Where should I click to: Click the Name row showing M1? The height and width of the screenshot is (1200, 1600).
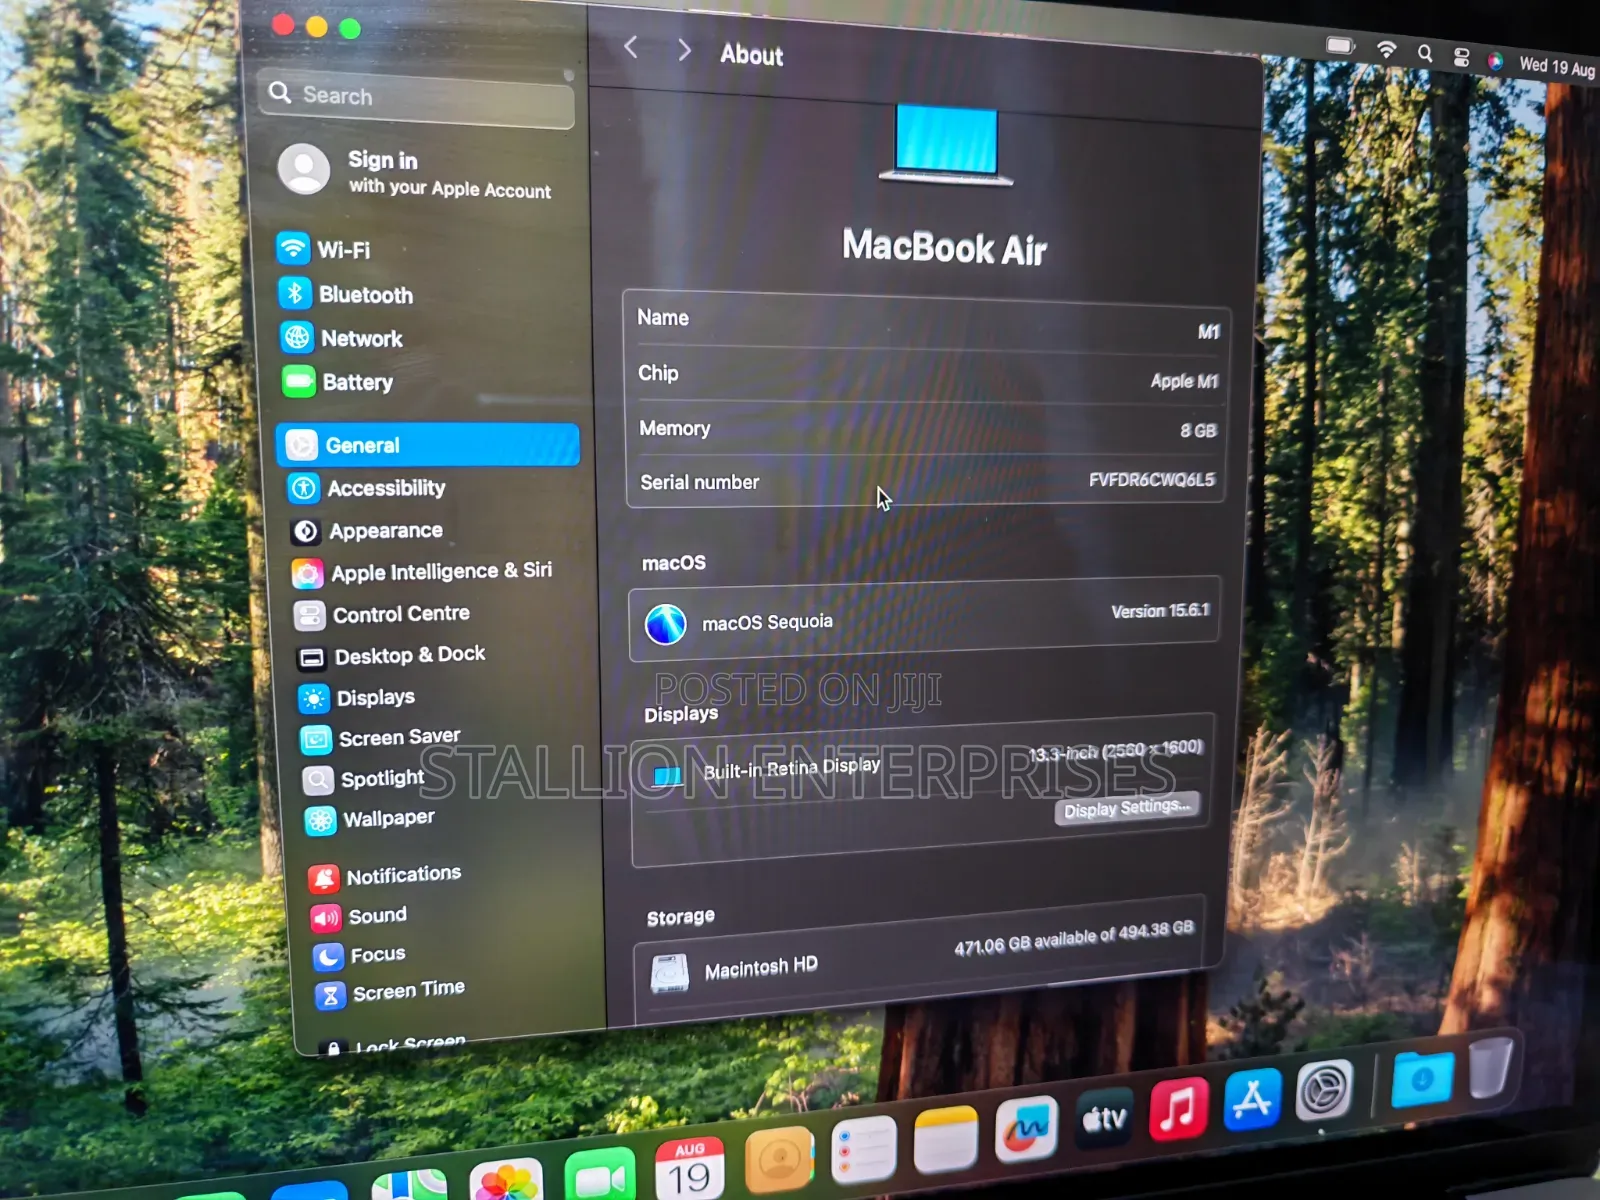926,322
